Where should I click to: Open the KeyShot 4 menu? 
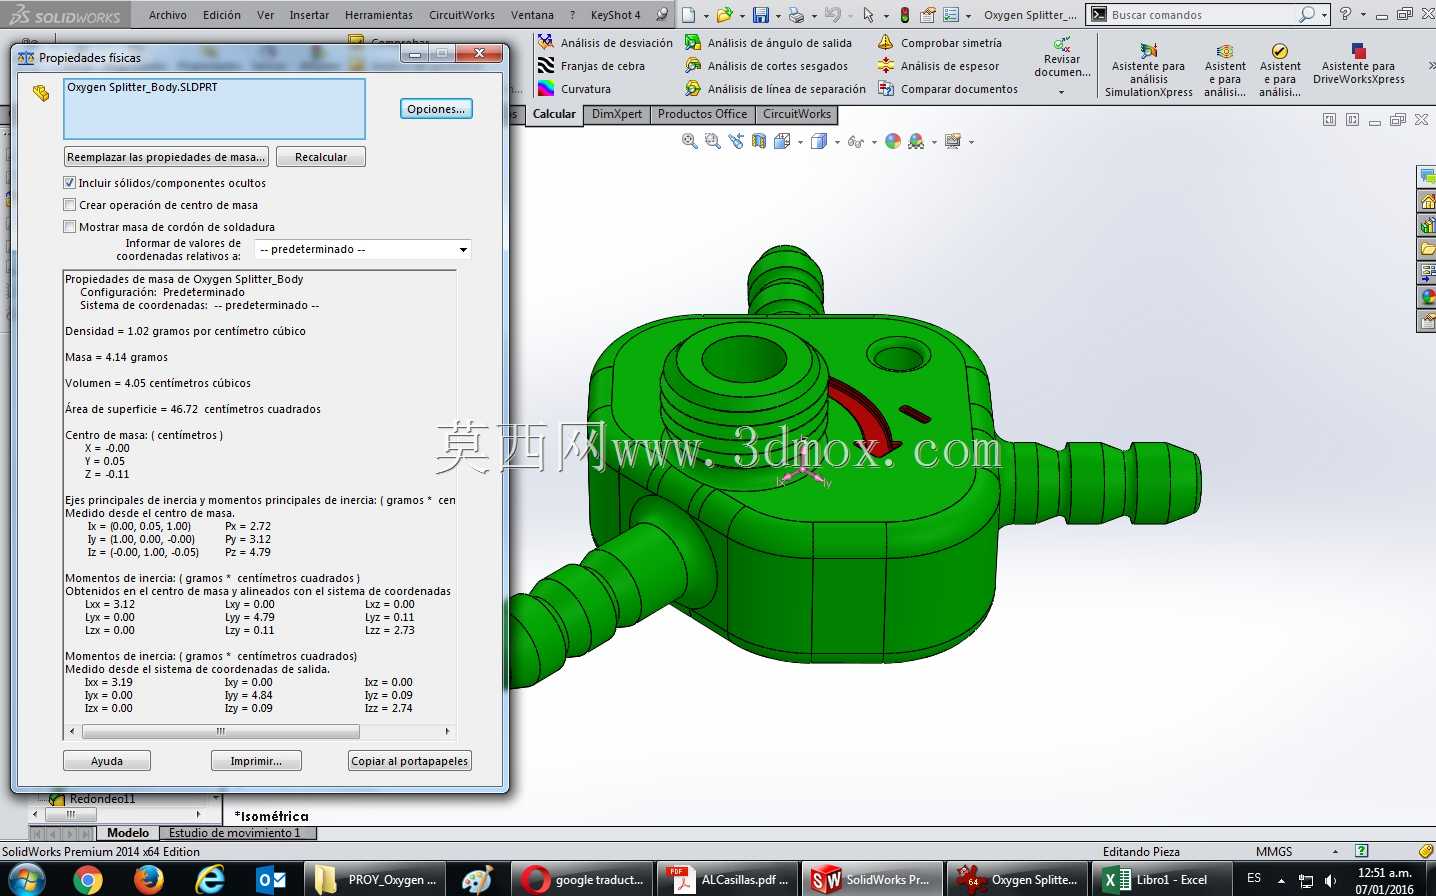tap(615, 15)
